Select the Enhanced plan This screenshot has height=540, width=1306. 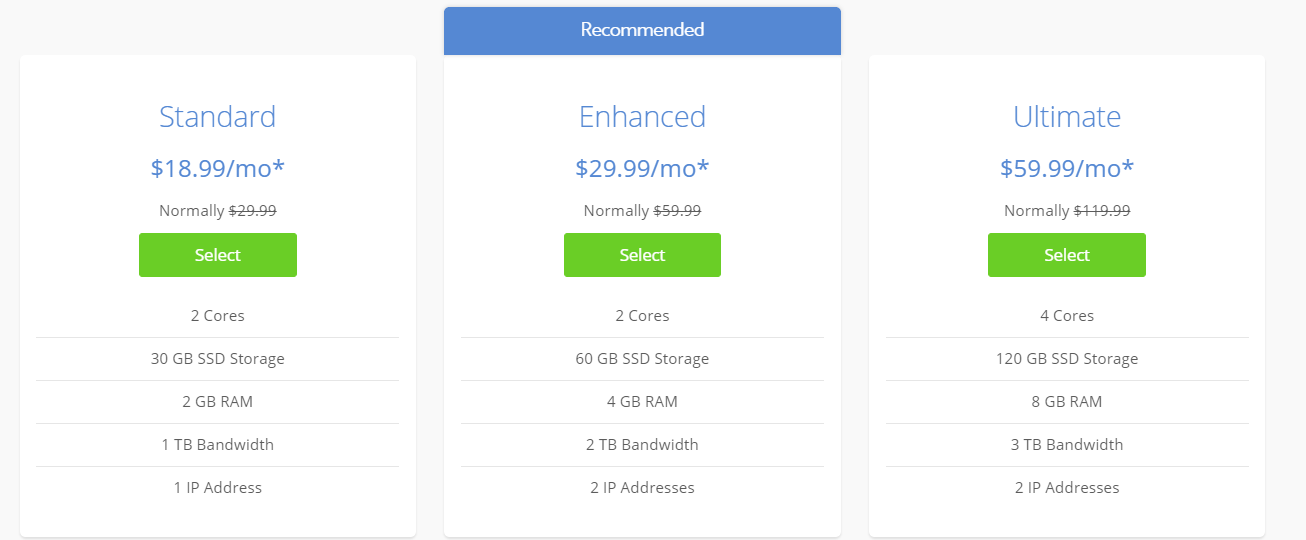click(642, 255)
